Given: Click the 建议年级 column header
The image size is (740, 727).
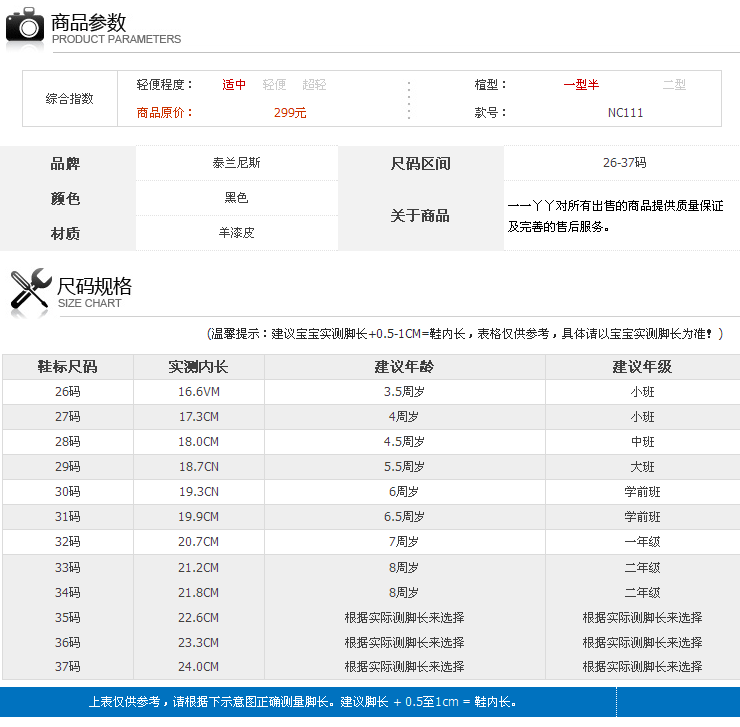Looking at the screenshot, I should 642,367.
